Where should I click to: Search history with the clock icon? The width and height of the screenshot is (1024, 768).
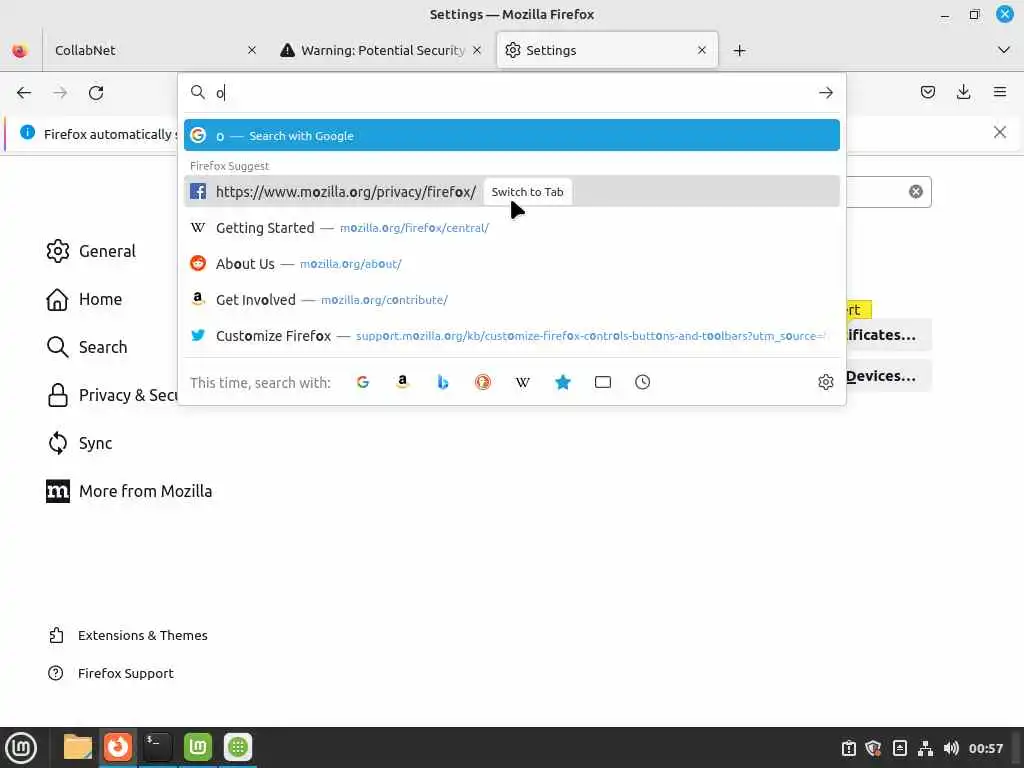(x=643, y=382)
